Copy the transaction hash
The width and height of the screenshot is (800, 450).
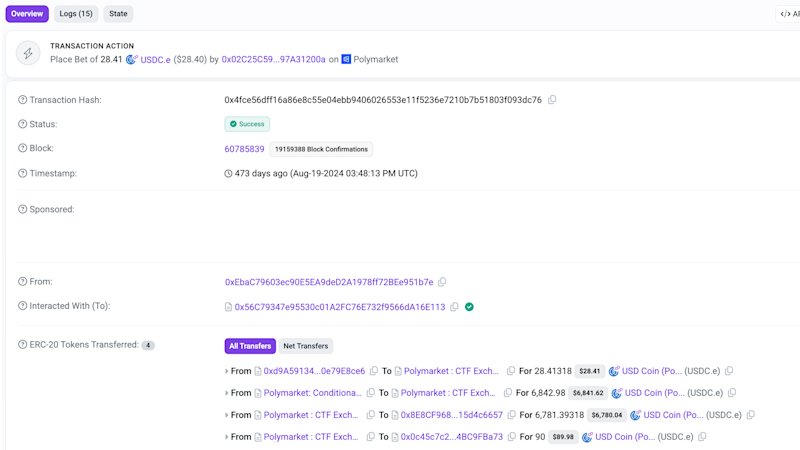(552, 100)
